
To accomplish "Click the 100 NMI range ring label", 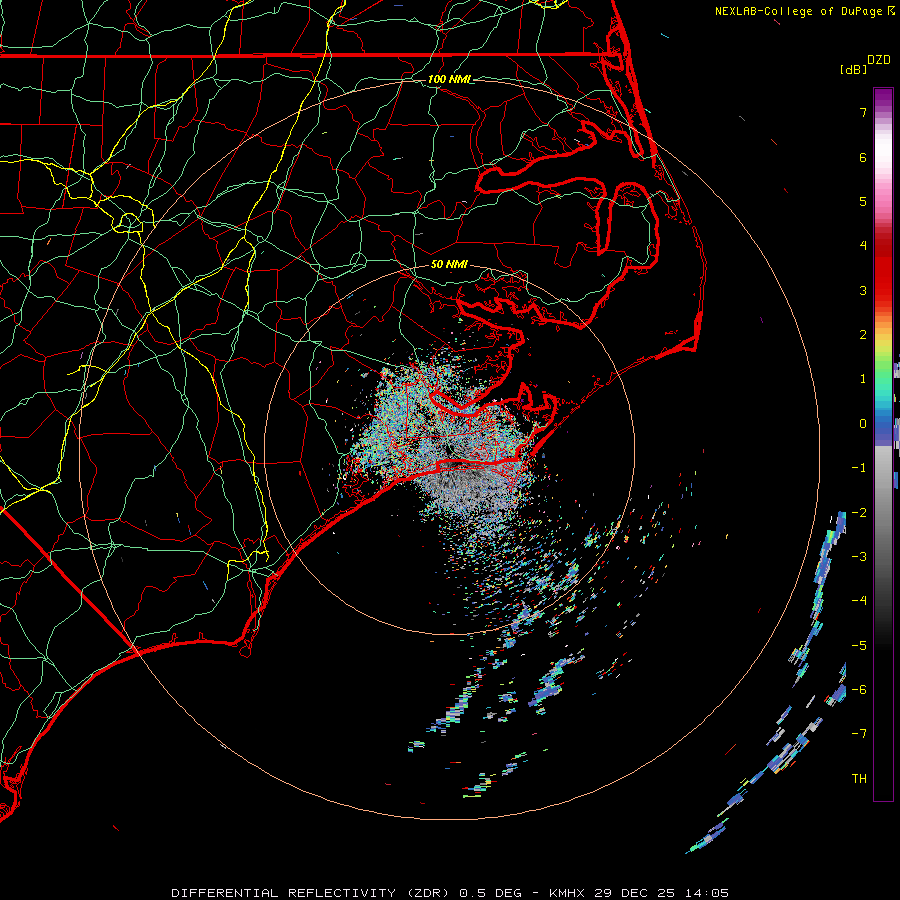I will point(448,79).
